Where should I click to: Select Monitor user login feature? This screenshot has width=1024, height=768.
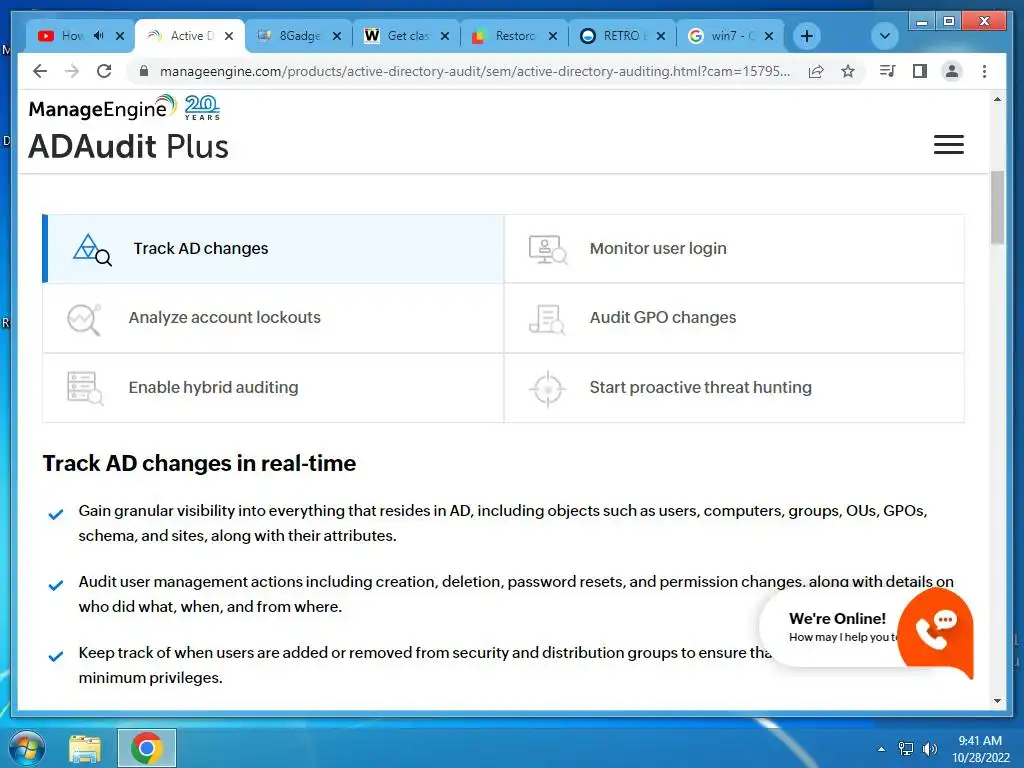coord(734,249)
